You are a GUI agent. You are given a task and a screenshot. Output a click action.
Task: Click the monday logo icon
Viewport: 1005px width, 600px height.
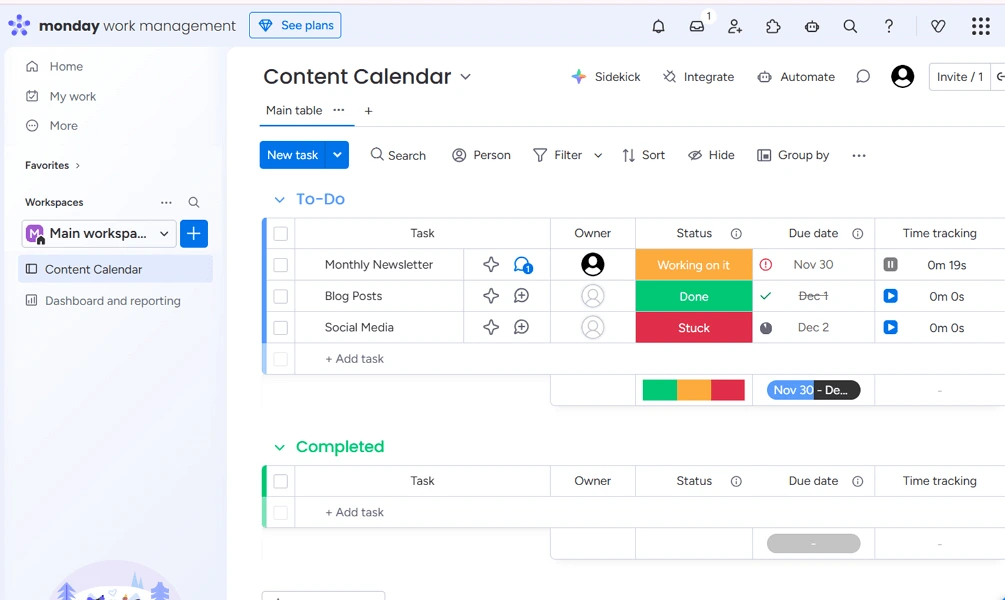(x=19, y=25)
